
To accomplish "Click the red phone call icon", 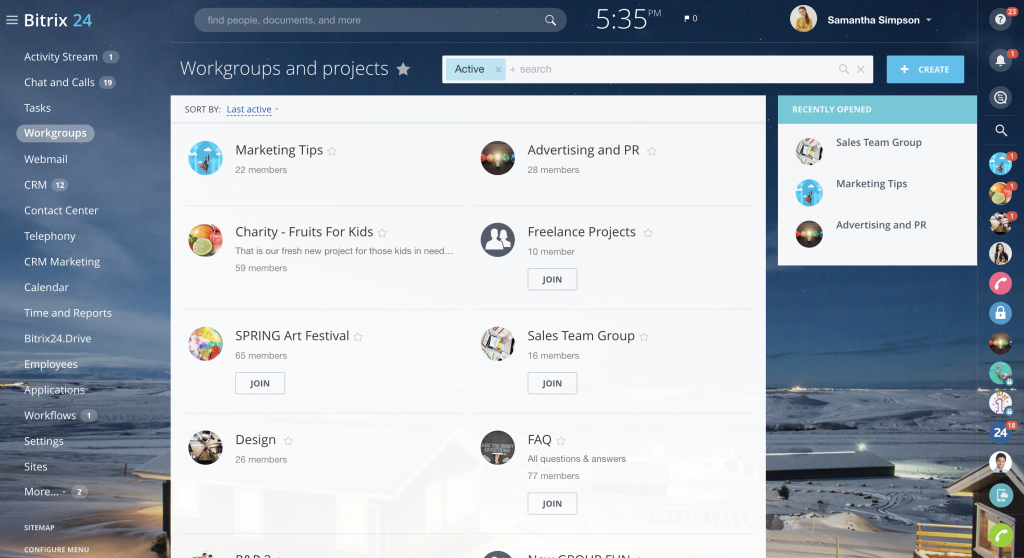I will [999, 283].
